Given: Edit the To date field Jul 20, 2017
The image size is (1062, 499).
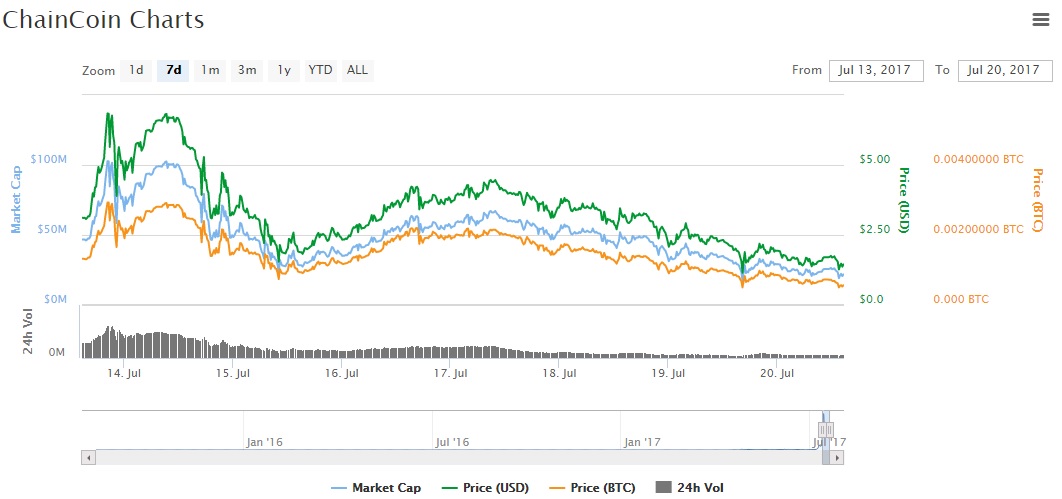Looking at the screenshot, I should [1005, 70].
